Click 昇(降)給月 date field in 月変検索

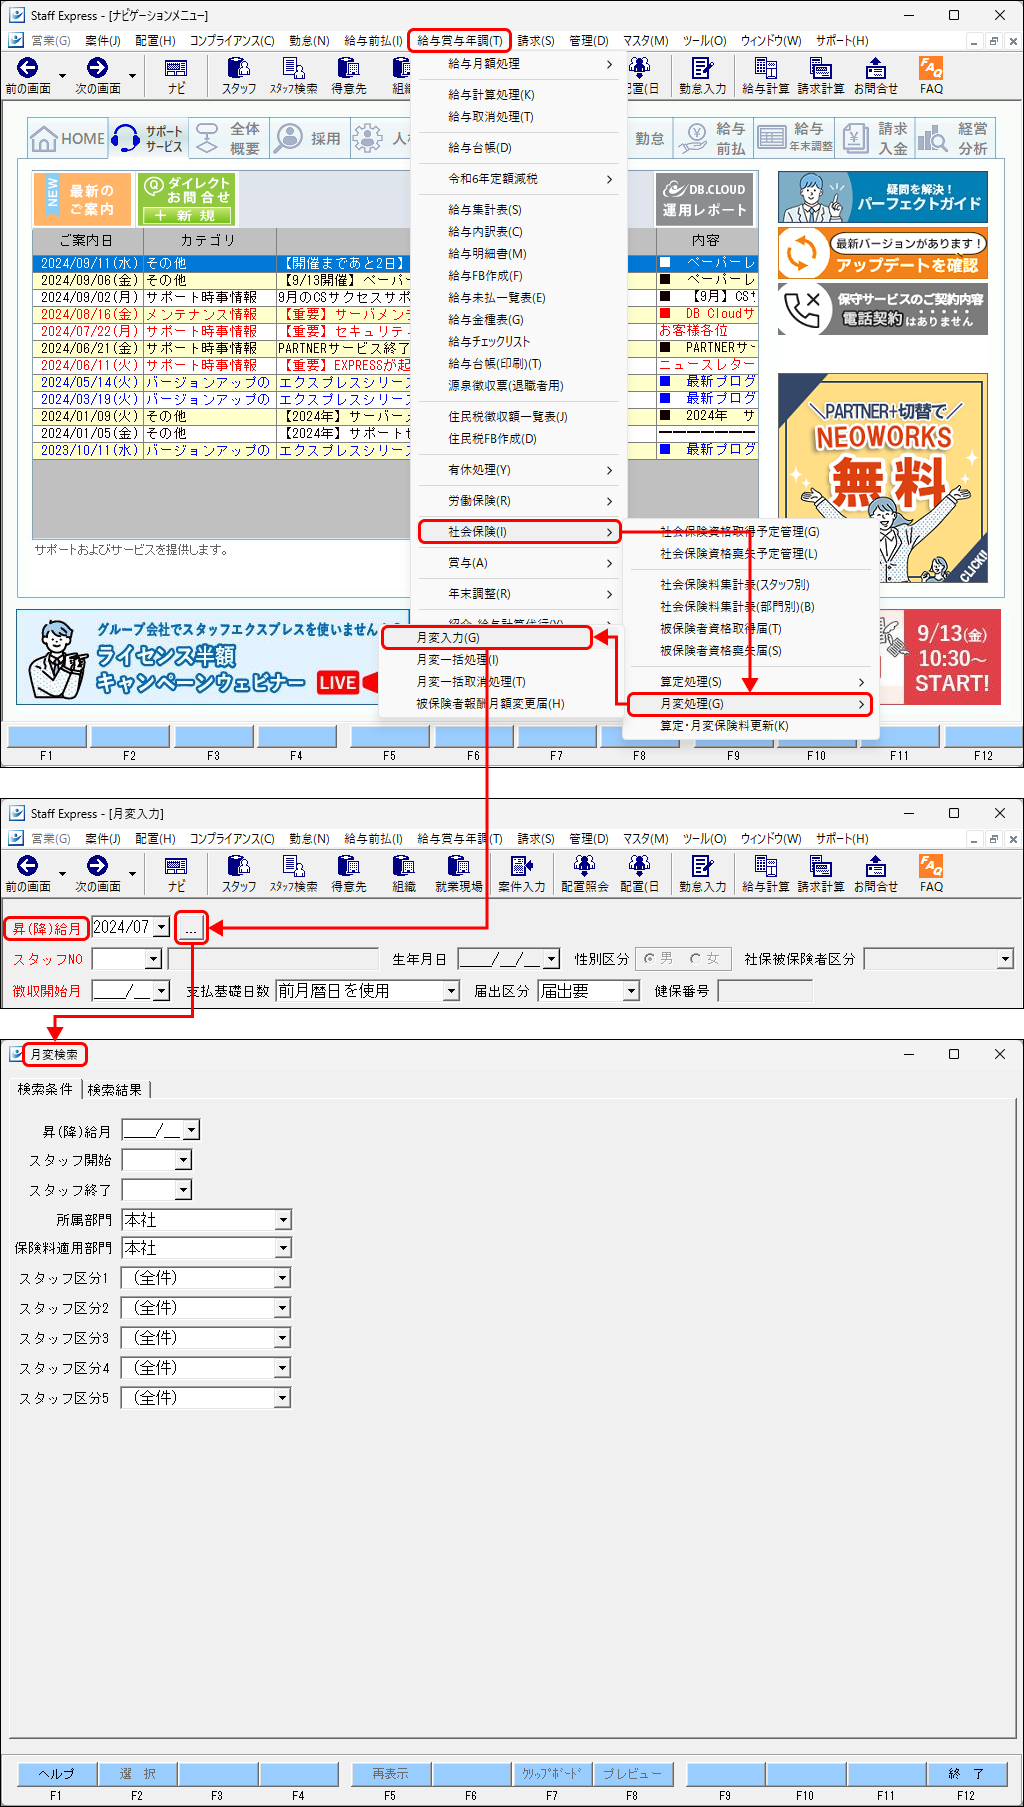(160, 1130)
